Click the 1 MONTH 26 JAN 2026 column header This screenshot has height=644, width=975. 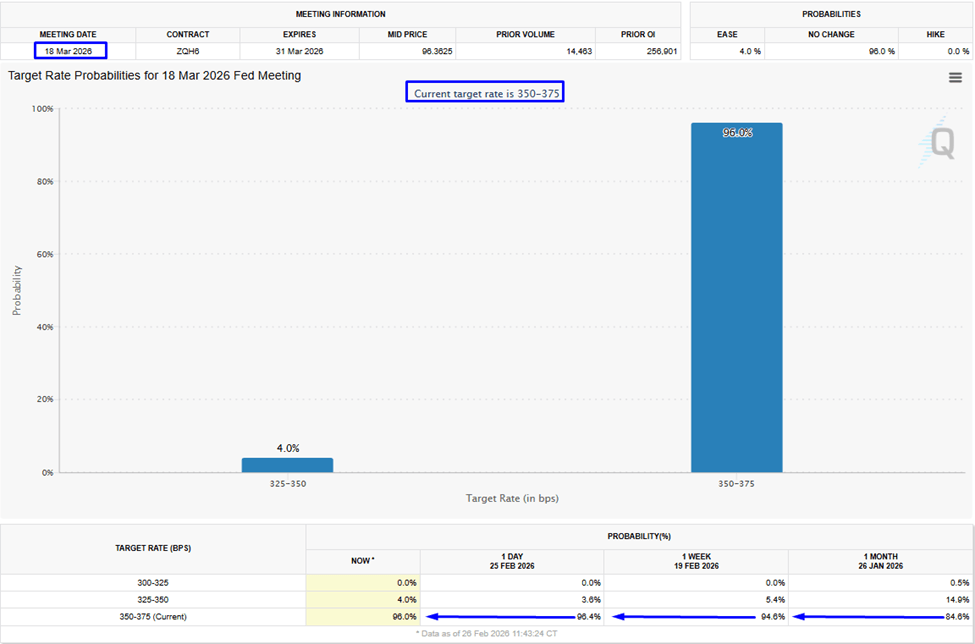click(880, 560)
